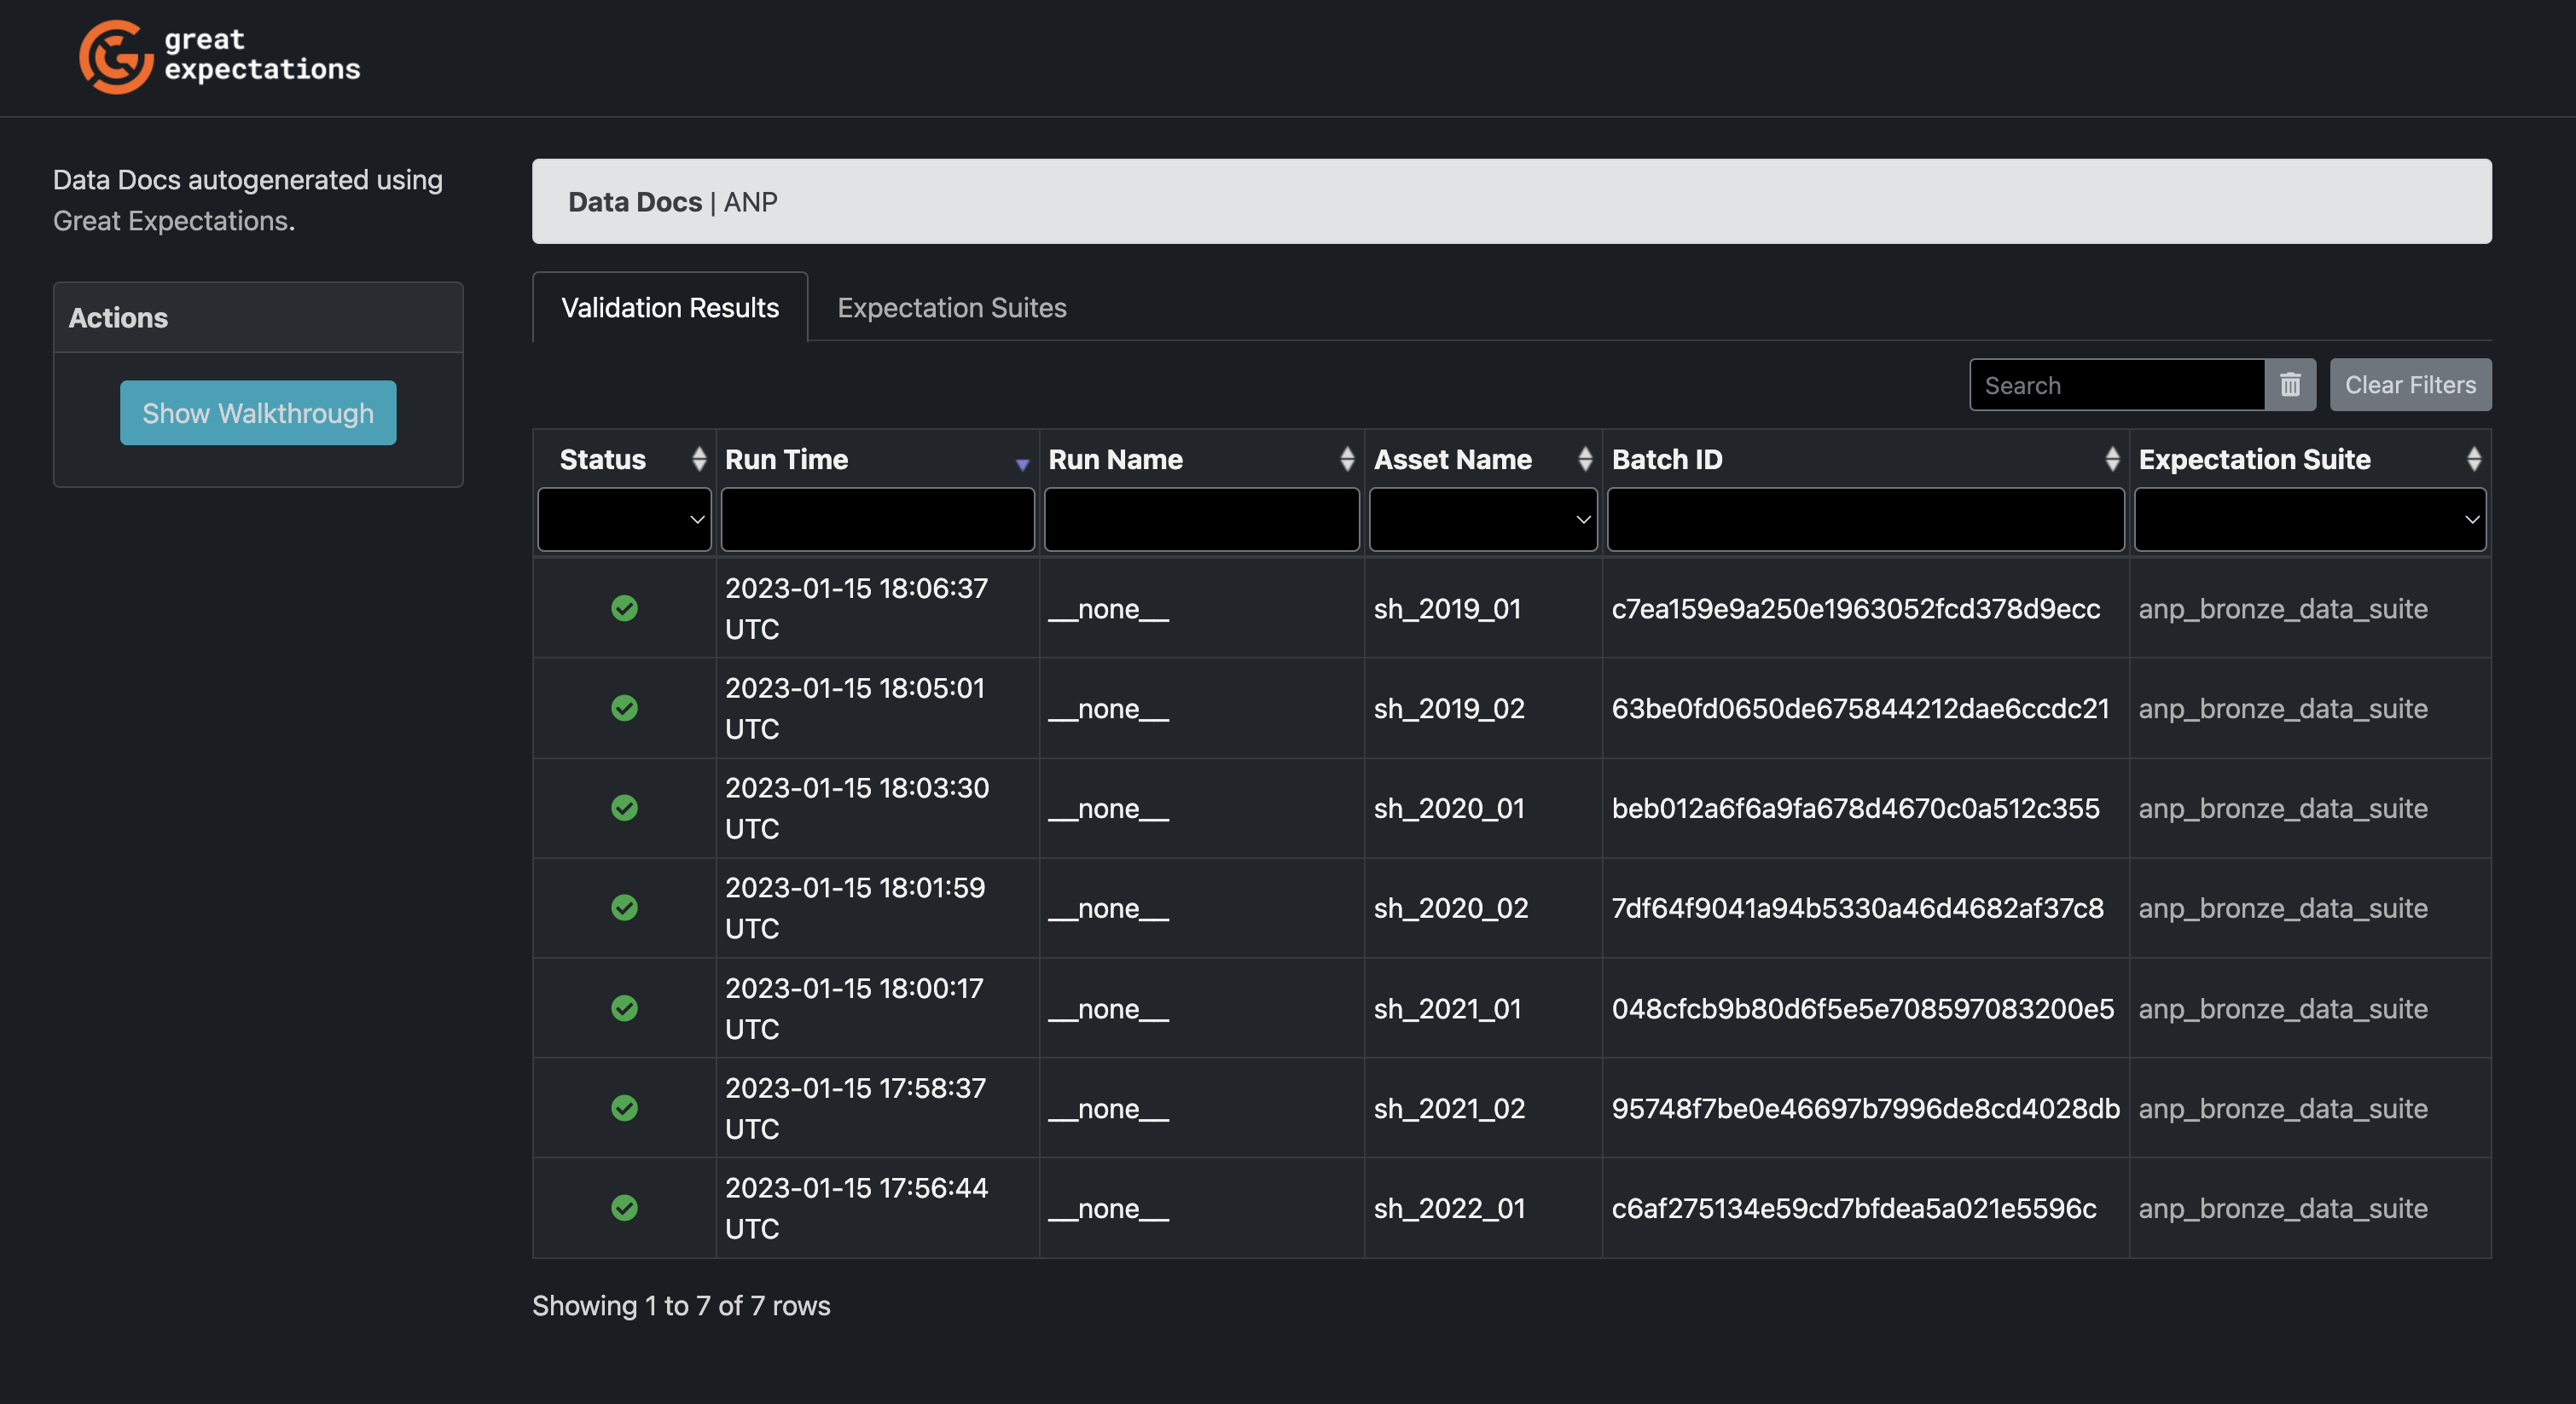Focus the Batch ID filter field
This screenshot has height=1404, width=2576.
1865,519
